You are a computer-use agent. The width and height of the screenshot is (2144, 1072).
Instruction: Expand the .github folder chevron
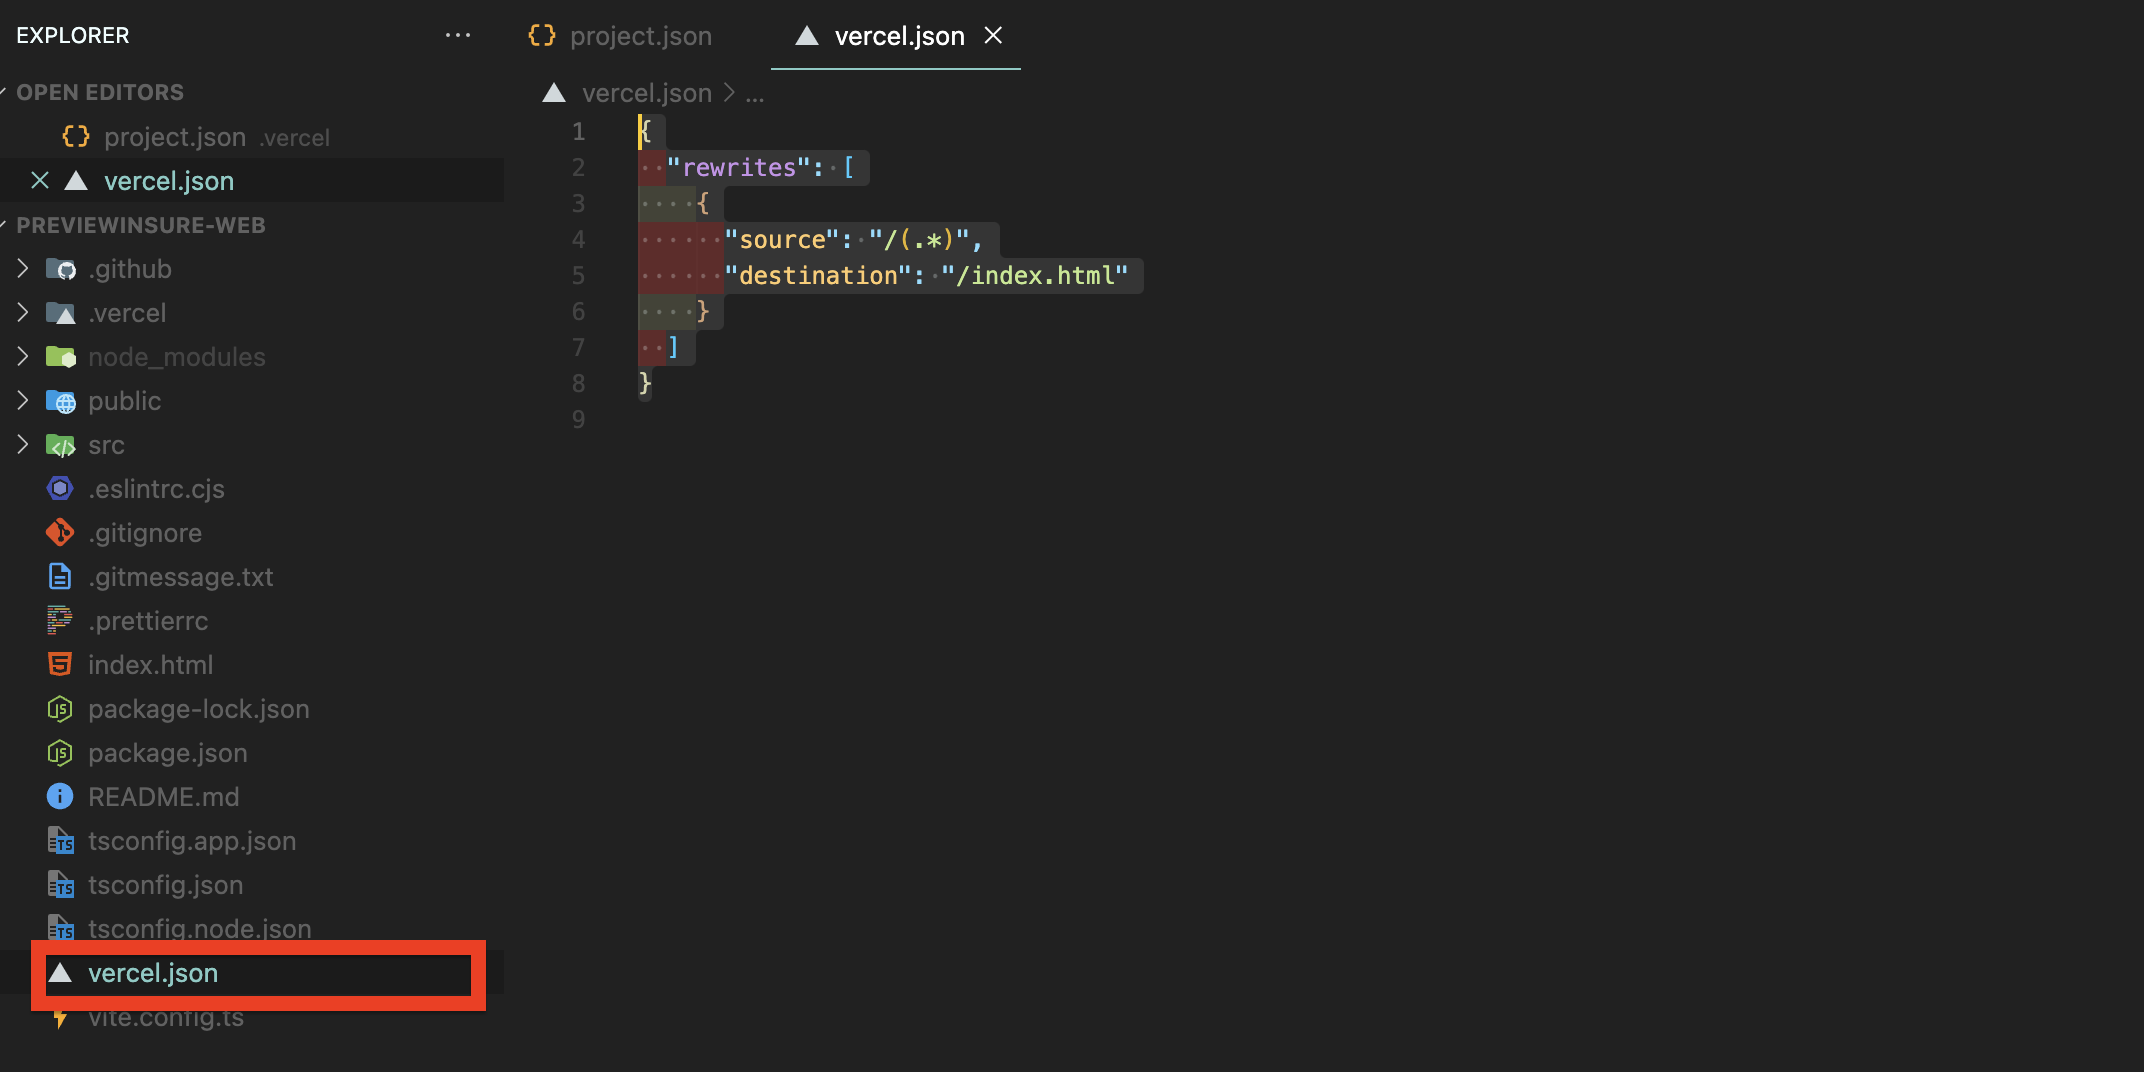coord(22,269)
